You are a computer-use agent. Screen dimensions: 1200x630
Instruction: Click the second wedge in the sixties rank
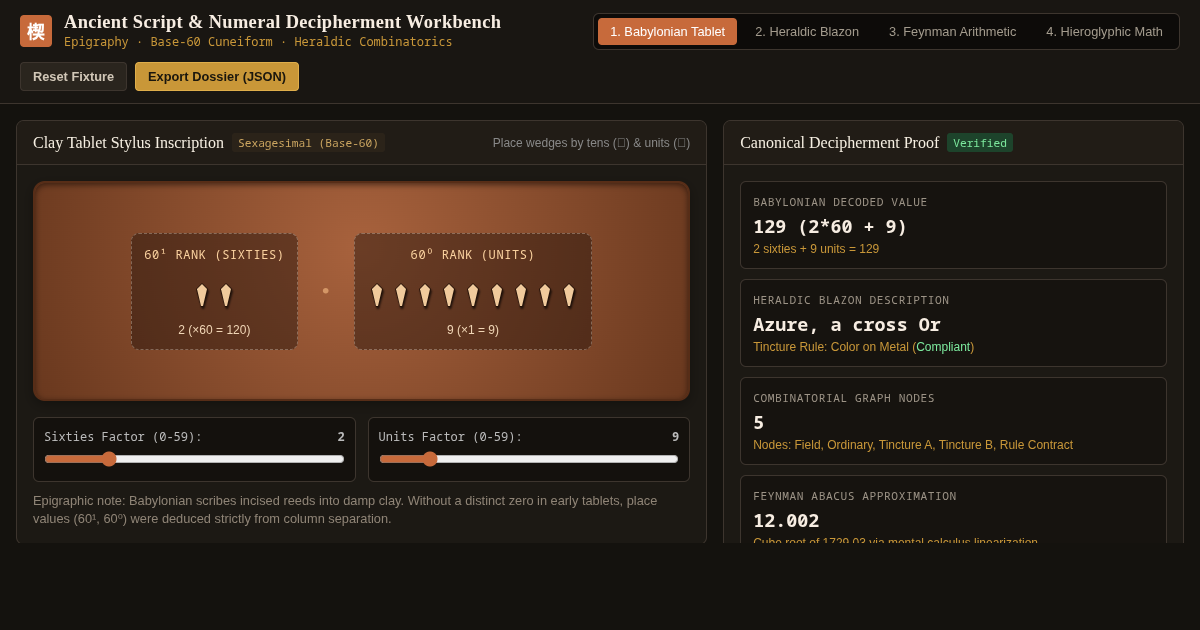(x=226, y=295)
